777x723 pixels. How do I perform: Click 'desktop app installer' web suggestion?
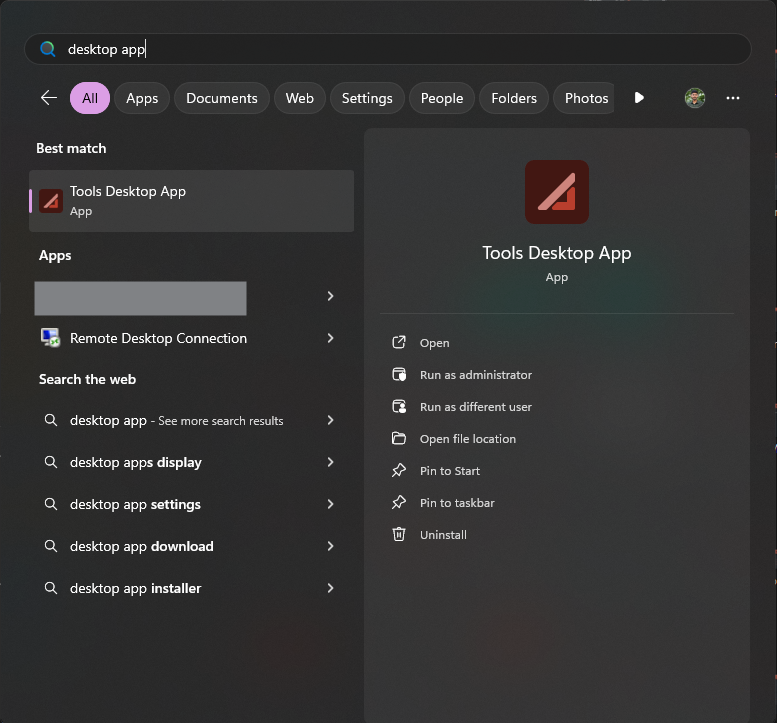click(x=135, y=588)
